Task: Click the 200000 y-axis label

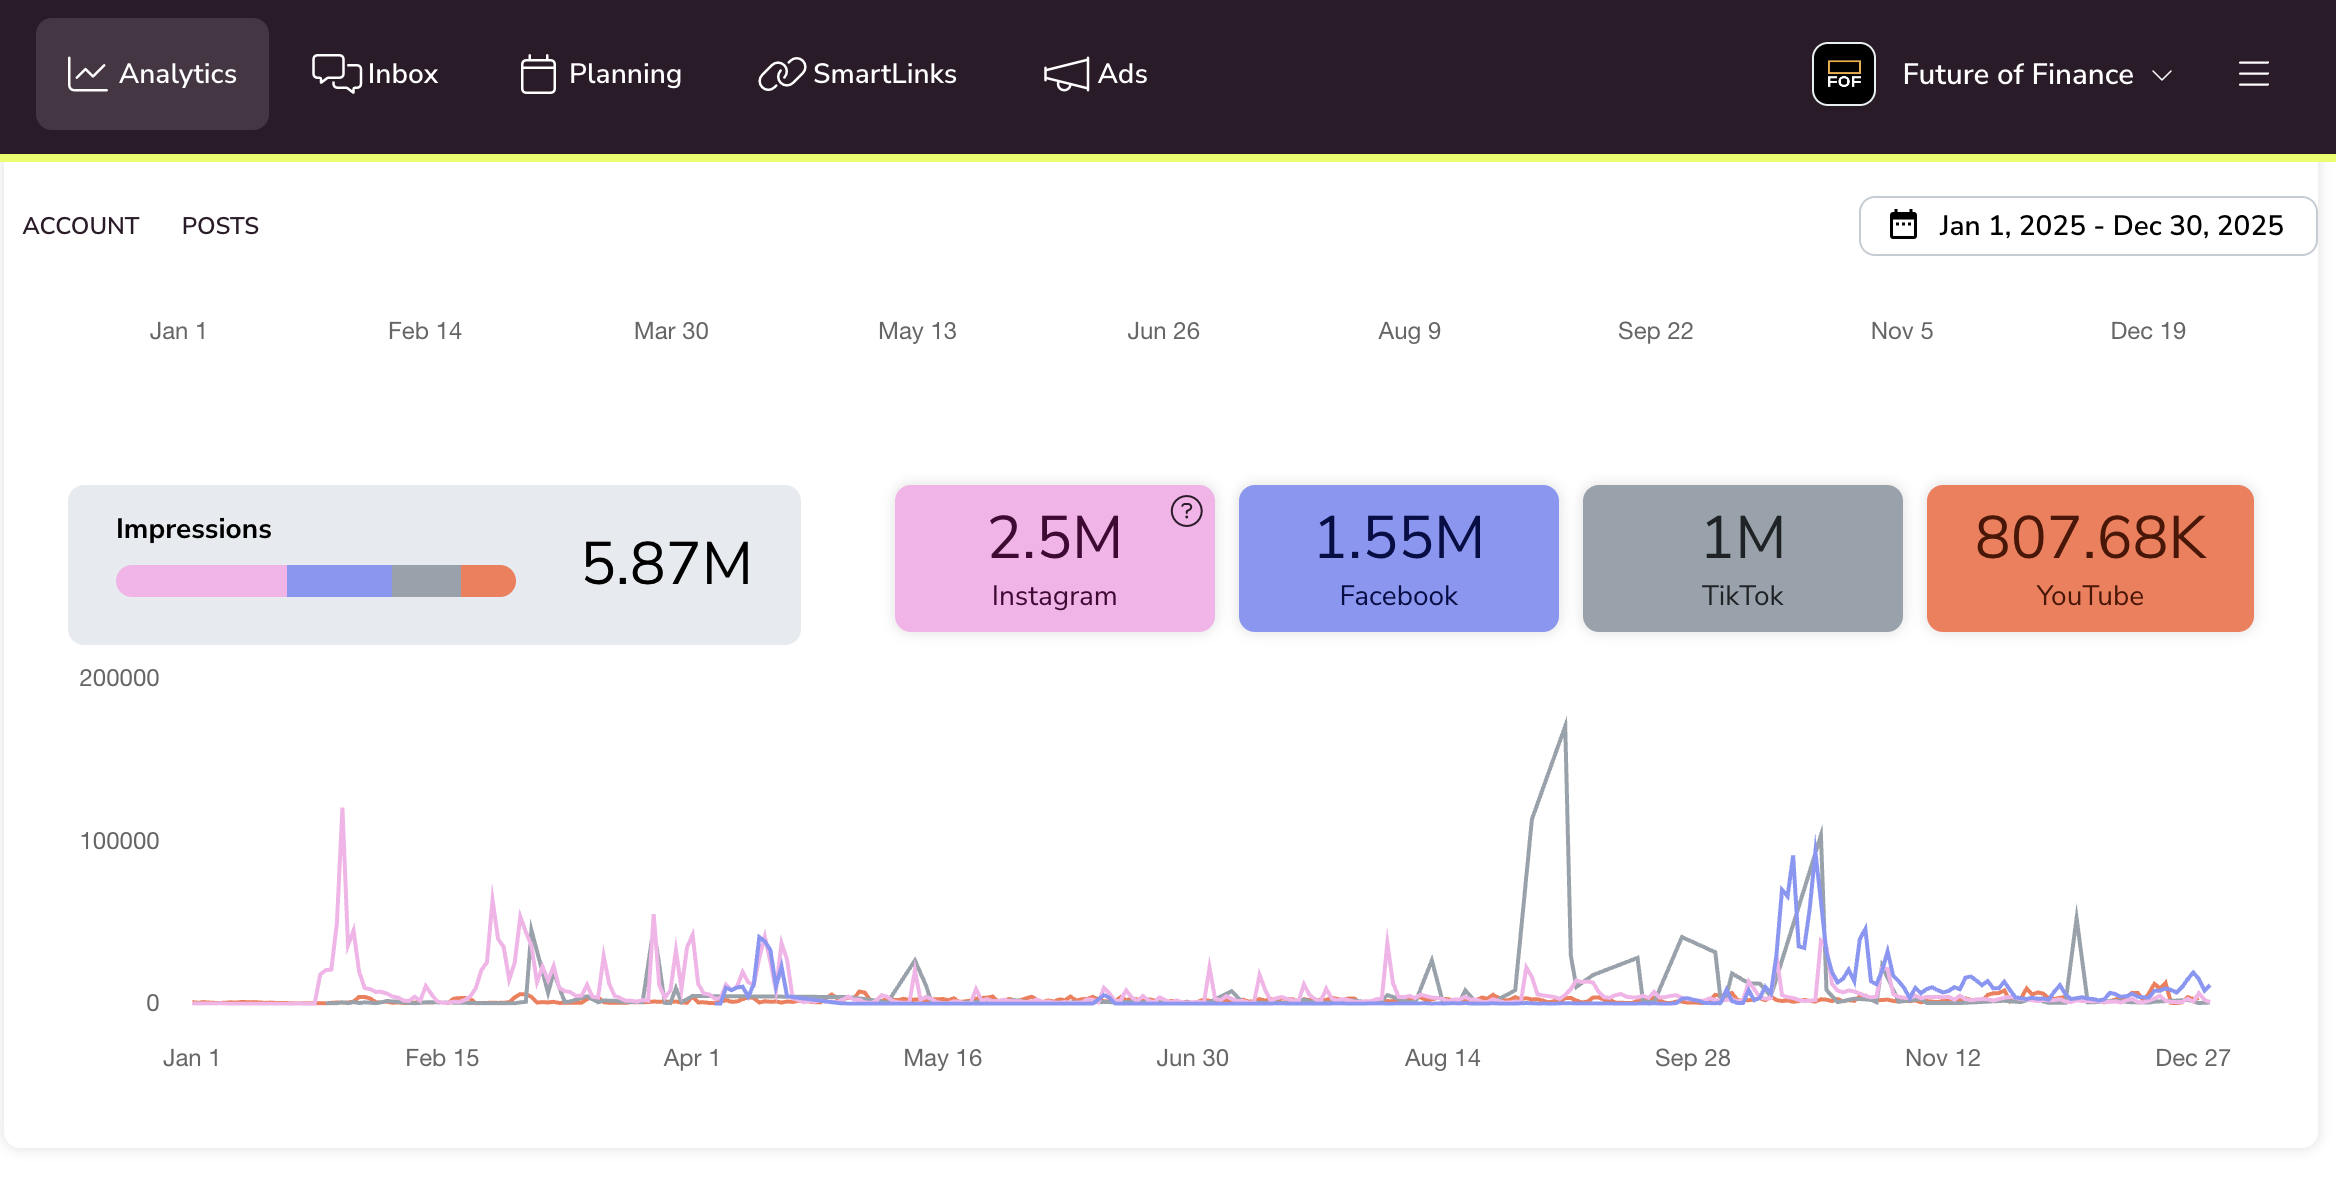Action: point(119,678)
